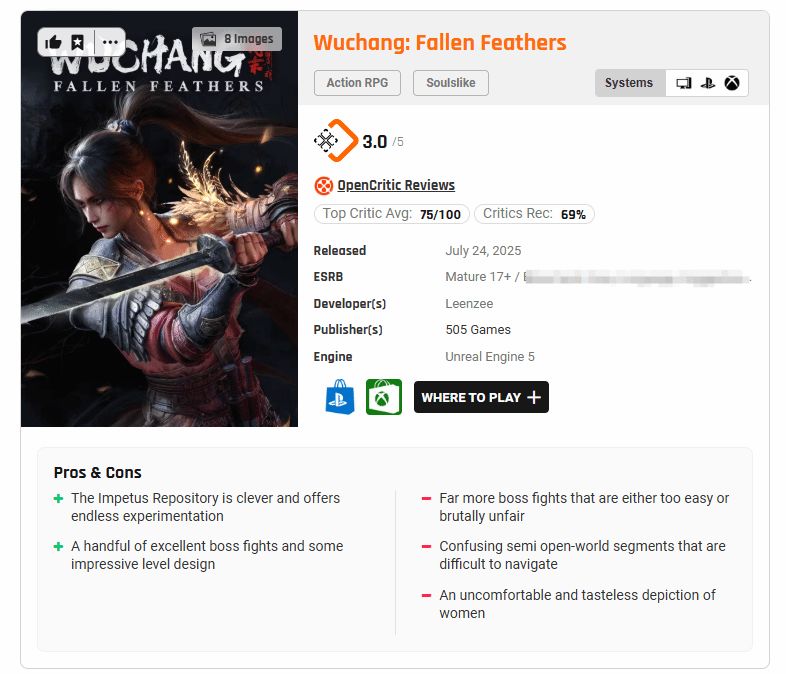Viewport: 786px width, 674px height.
Task: Open the Xbox Store shopping bag
Action: pos(383,397)
